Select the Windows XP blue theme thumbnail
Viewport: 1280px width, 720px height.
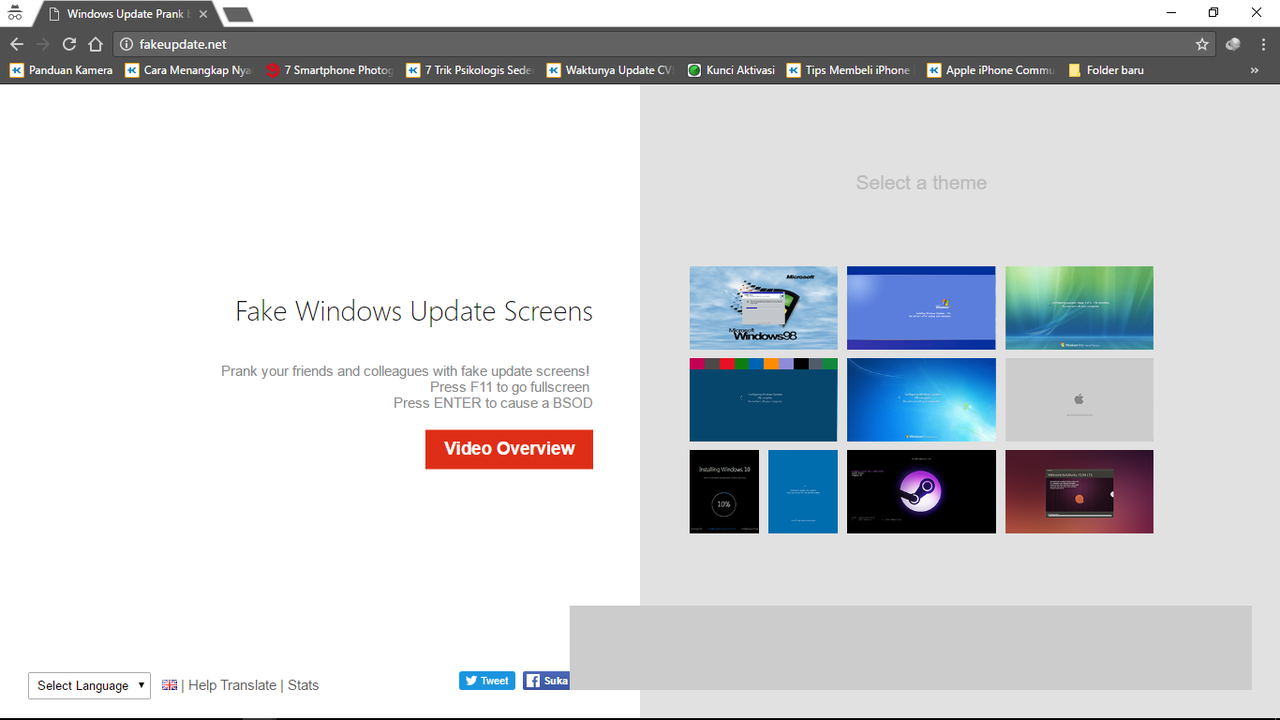[921, 308]
